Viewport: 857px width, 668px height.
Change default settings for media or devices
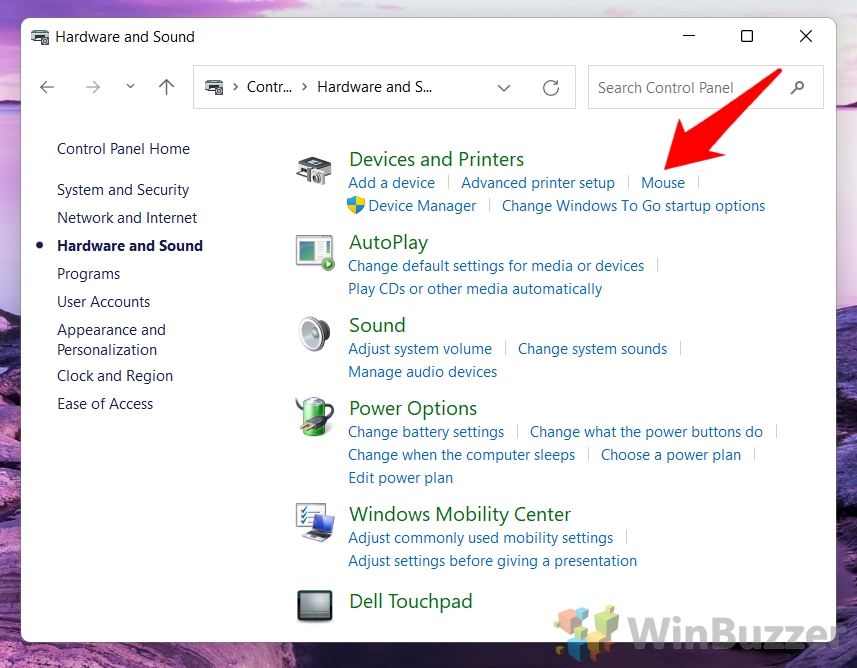(x=496, y=266)
